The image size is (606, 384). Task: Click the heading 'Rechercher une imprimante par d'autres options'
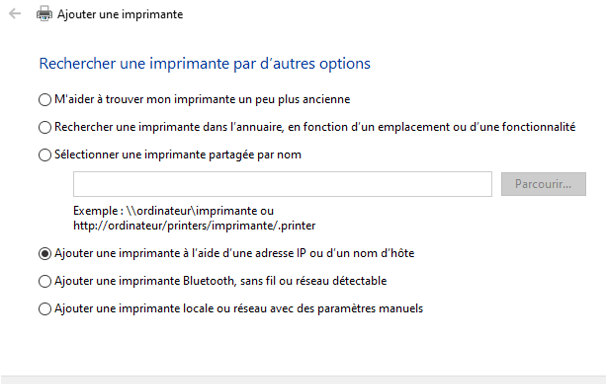pyautogui.click(x=205, y=64)
